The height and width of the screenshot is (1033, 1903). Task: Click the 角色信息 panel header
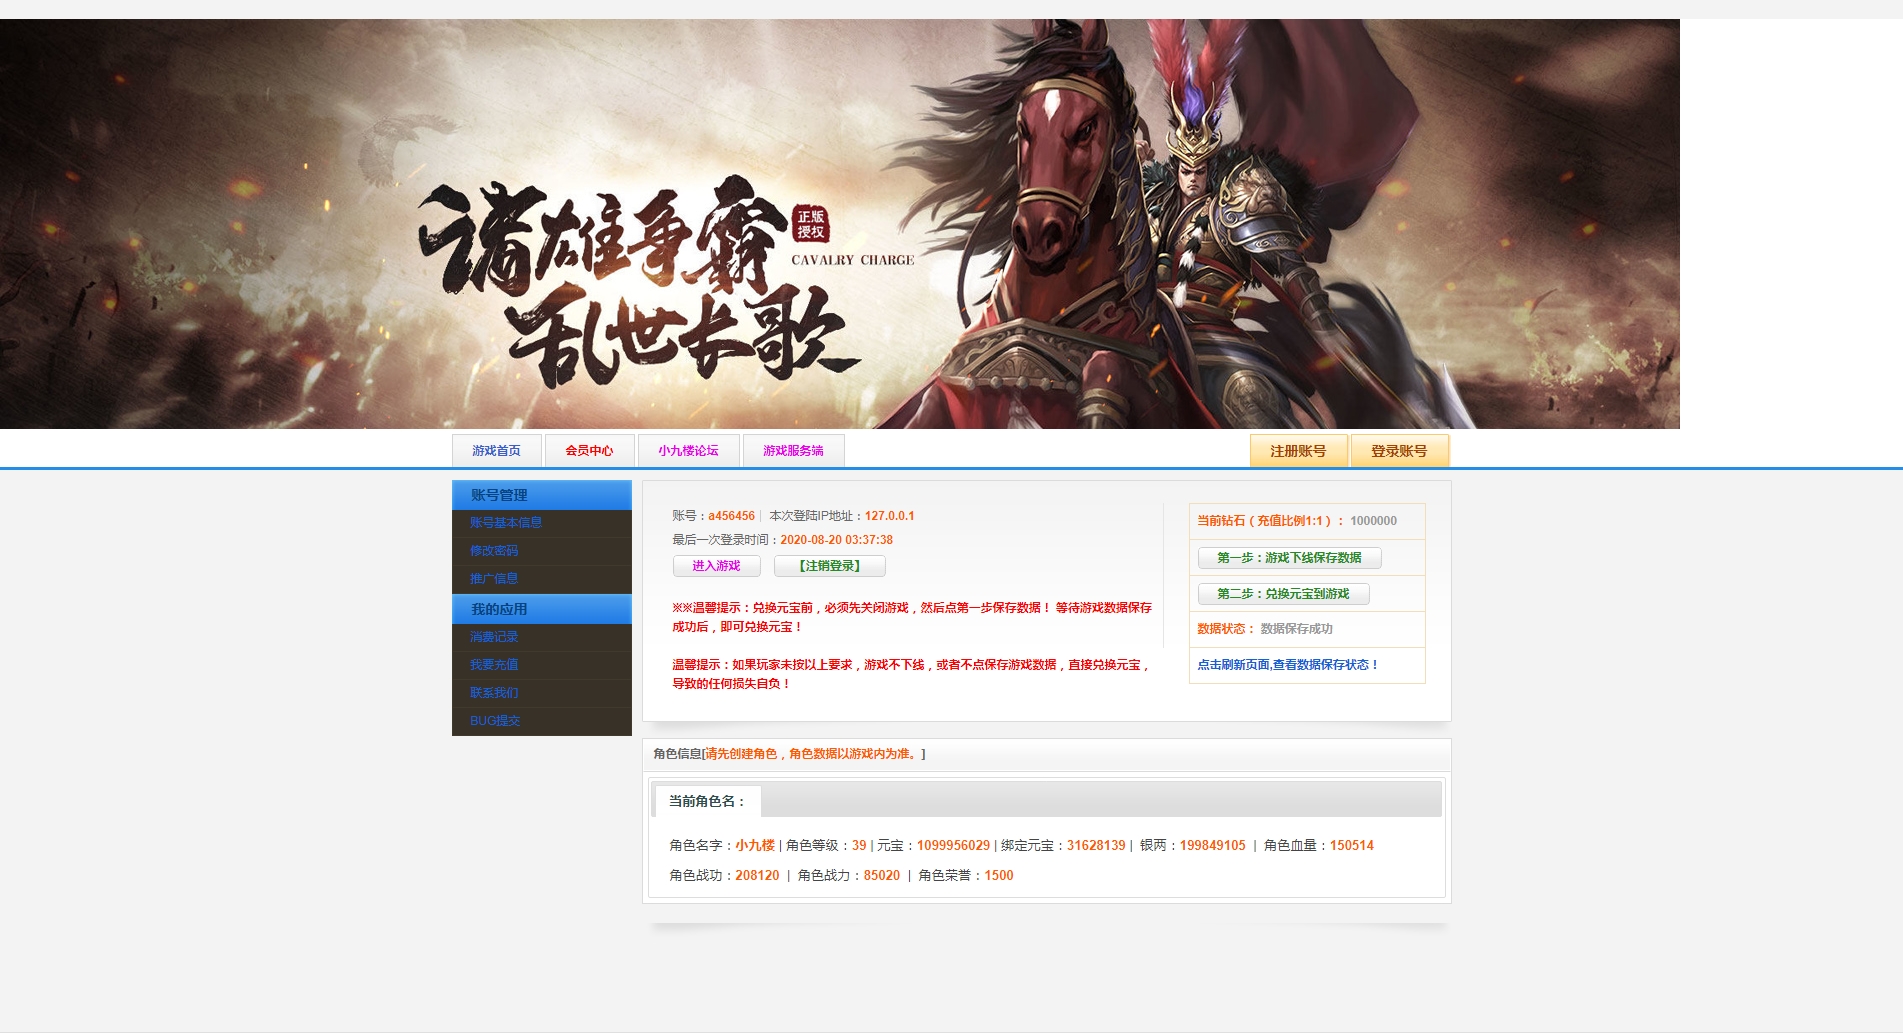1047,755
